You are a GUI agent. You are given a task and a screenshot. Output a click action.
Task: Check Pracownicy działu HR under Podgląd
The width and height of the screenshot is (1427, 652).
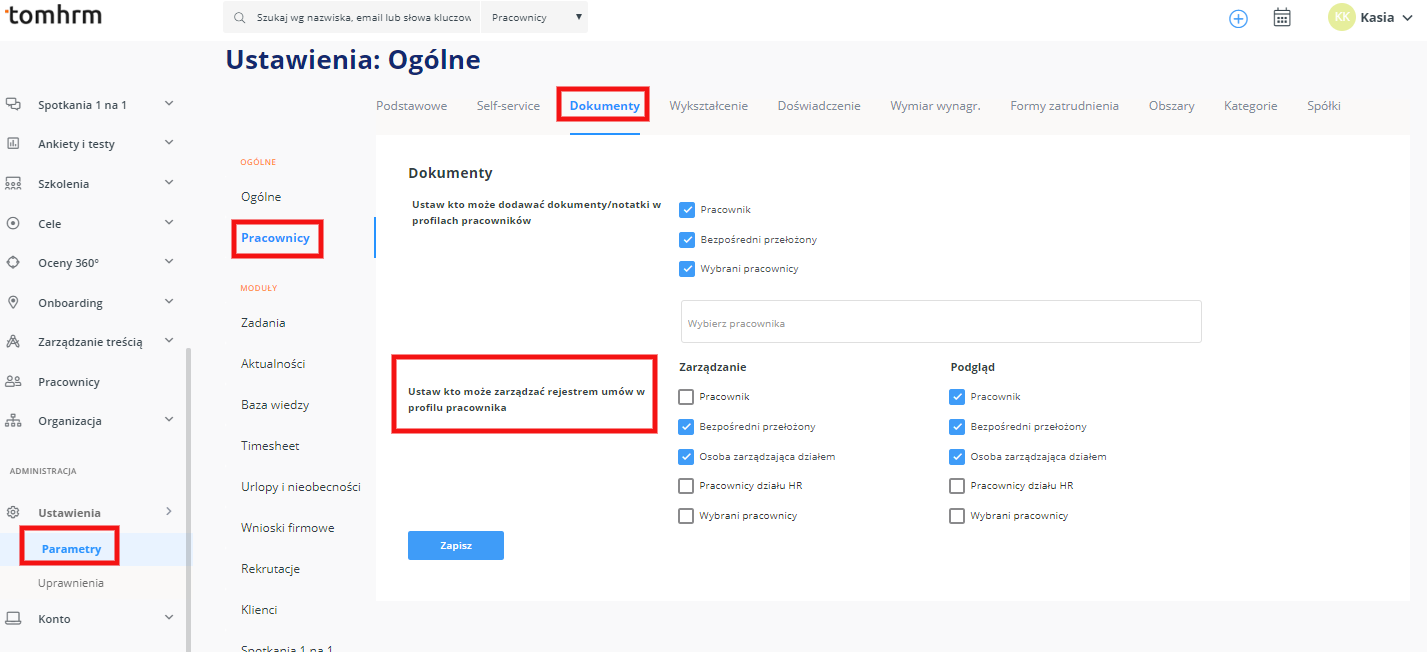[957, 486]
